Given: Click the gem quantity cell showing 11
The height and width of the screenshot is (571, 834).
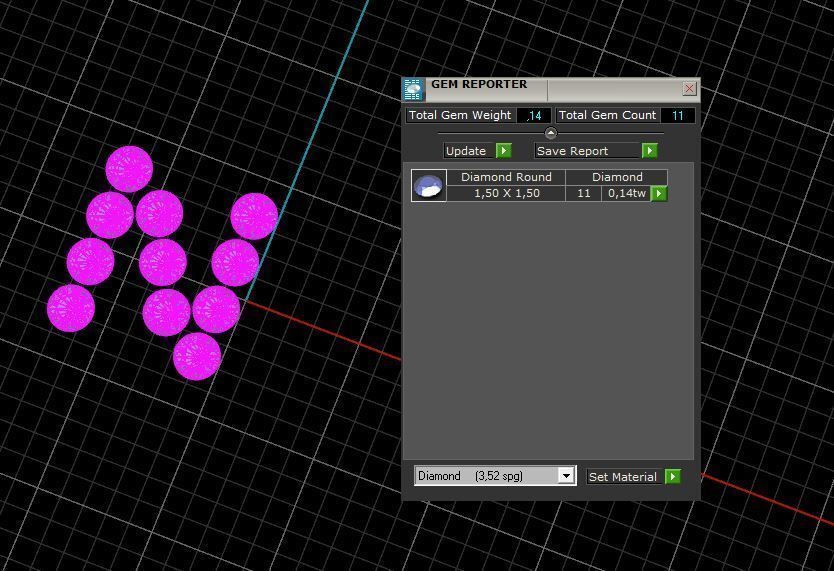Looking at the screenshot, I should click(583, 194).
